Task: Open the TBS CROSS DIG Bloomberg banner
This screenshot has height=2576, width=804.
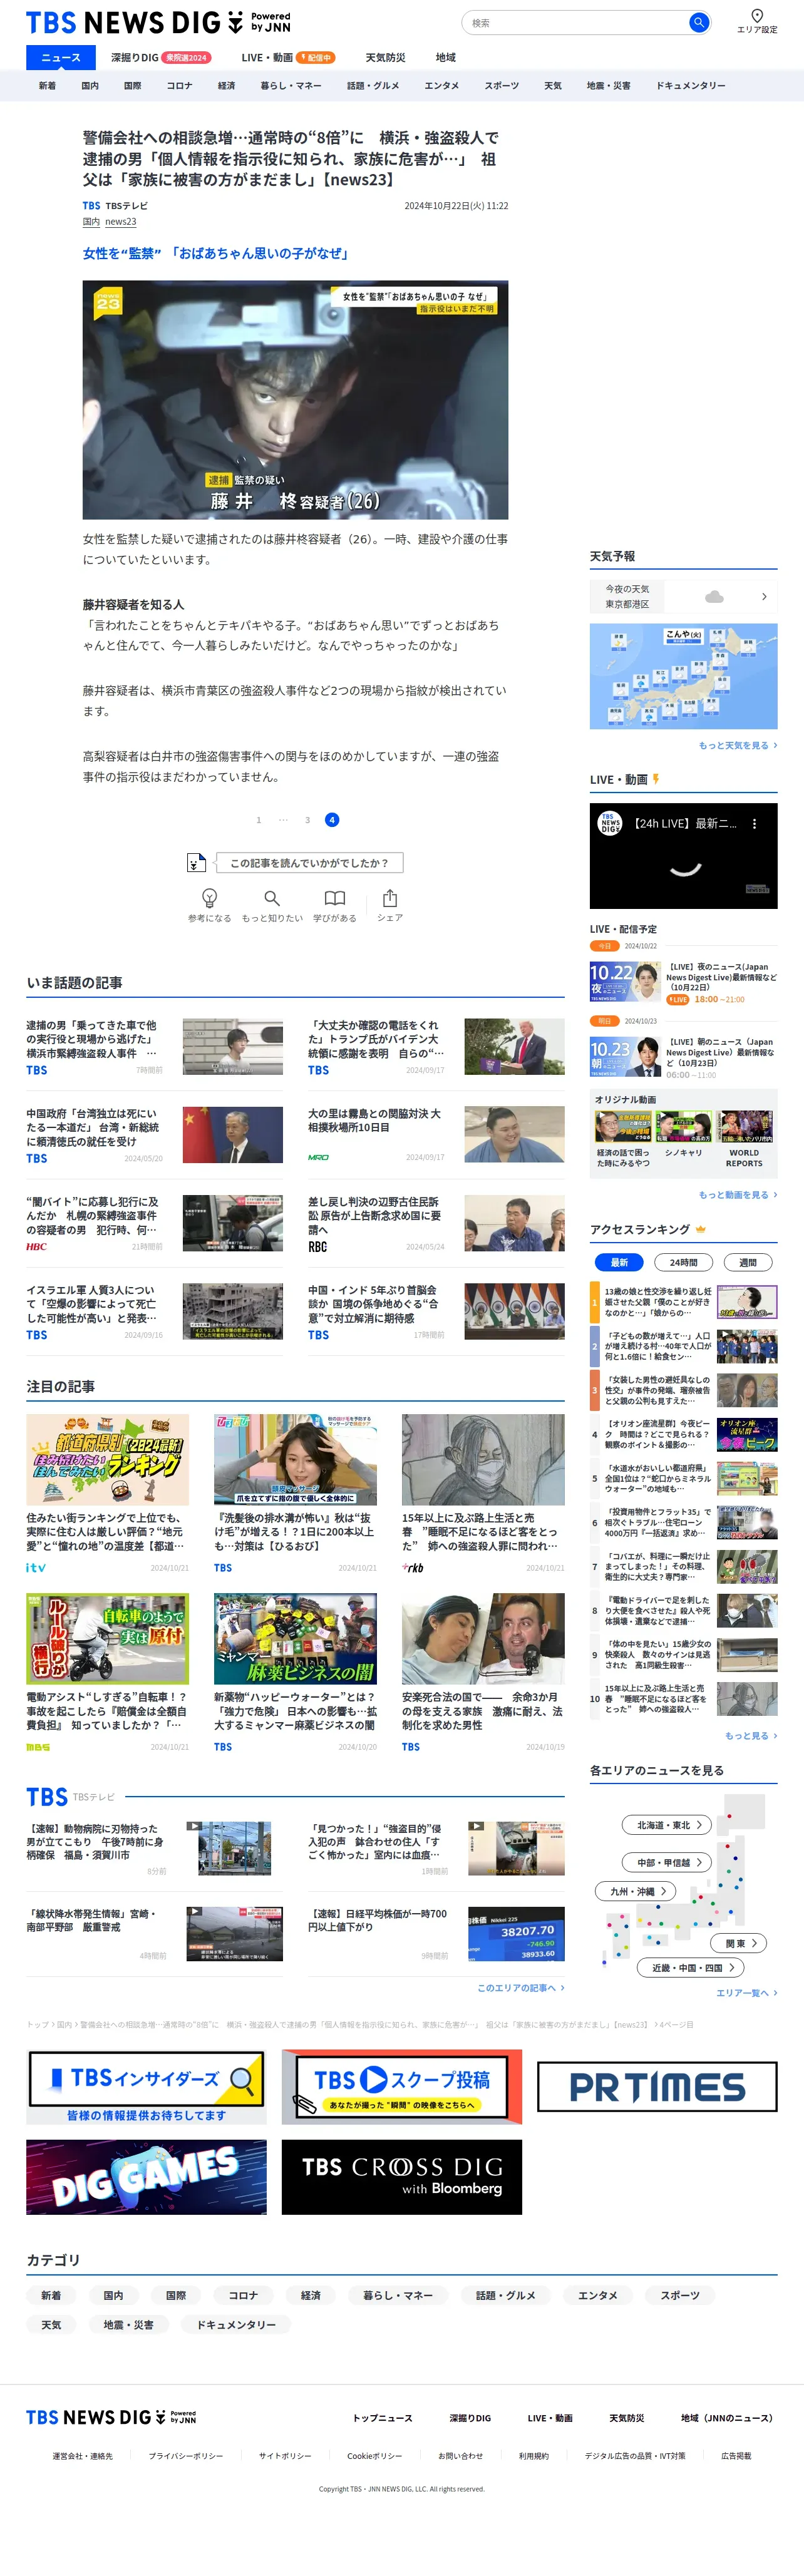Action: point(402,2176)
